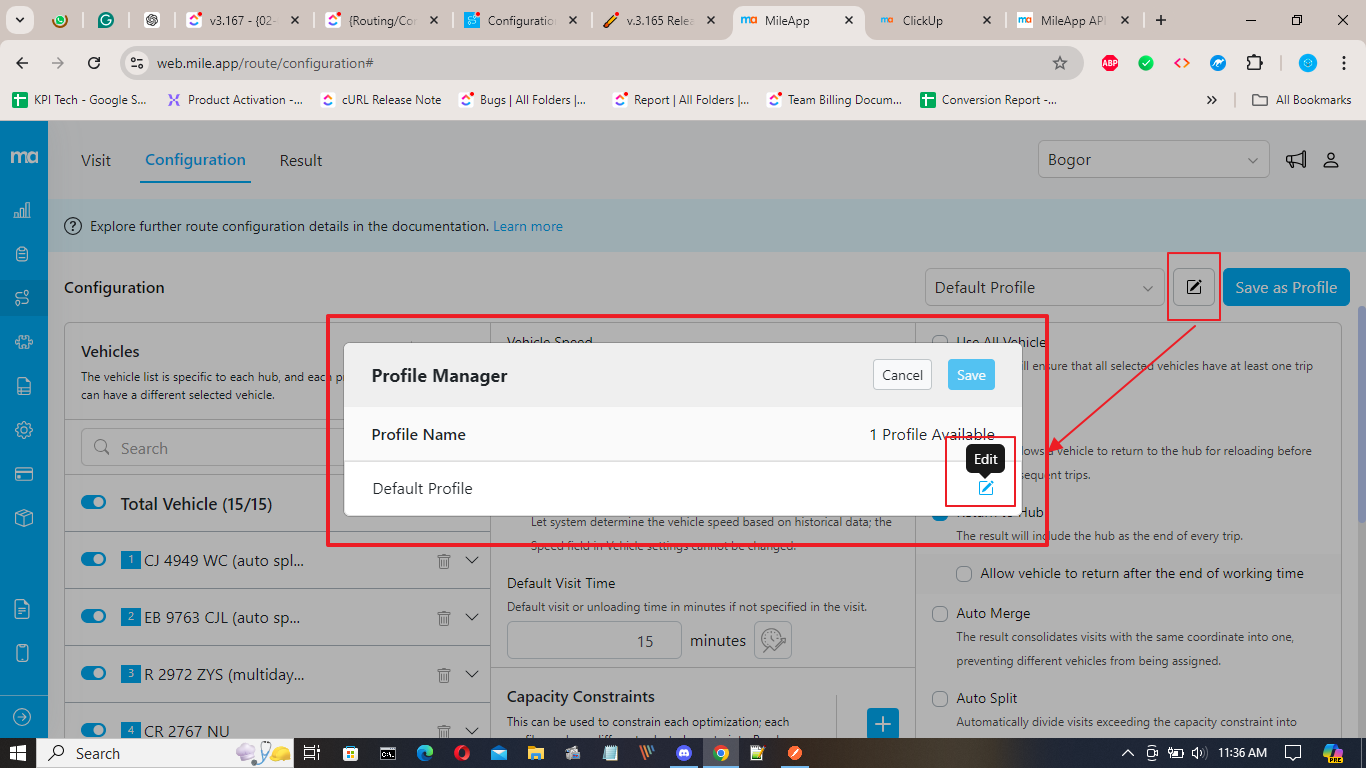Viewport: 1366px width, 768px height.
Task: Delete vehicle CJ 4949 WC via trash icon
Action: 444,561
